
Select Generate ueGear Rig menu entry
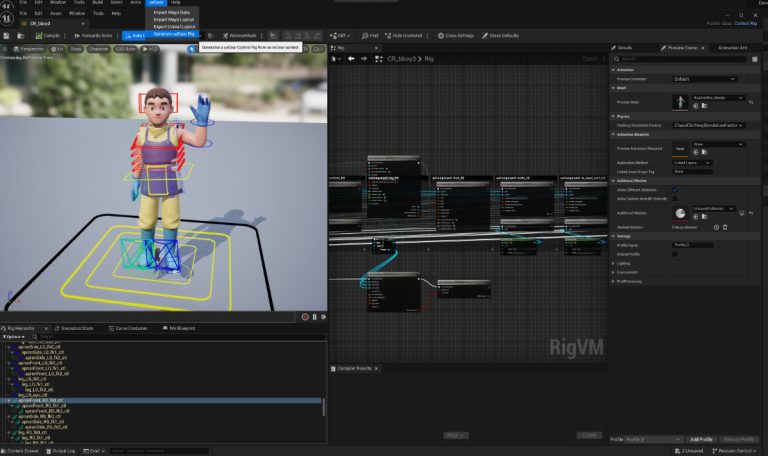click(x=174, y=33)
